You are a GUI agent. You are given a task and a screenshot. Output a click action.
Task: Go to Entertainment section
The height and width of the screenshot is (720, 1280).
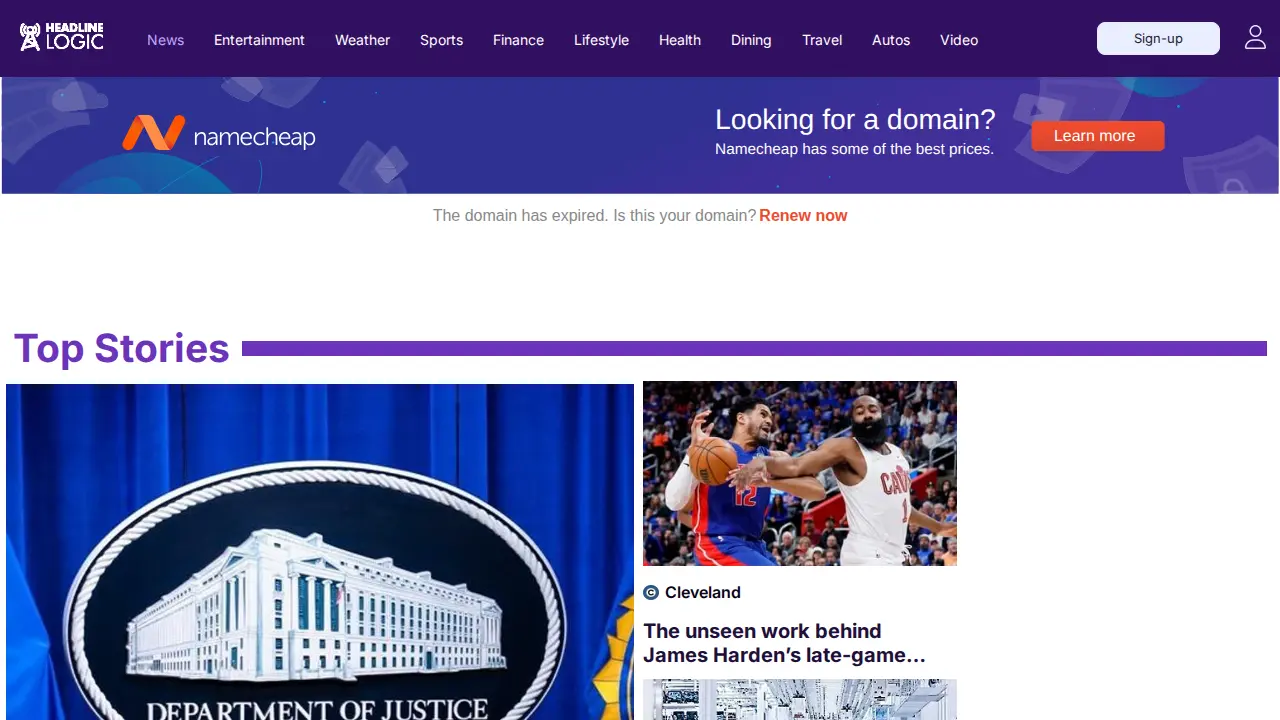point(259,40)
